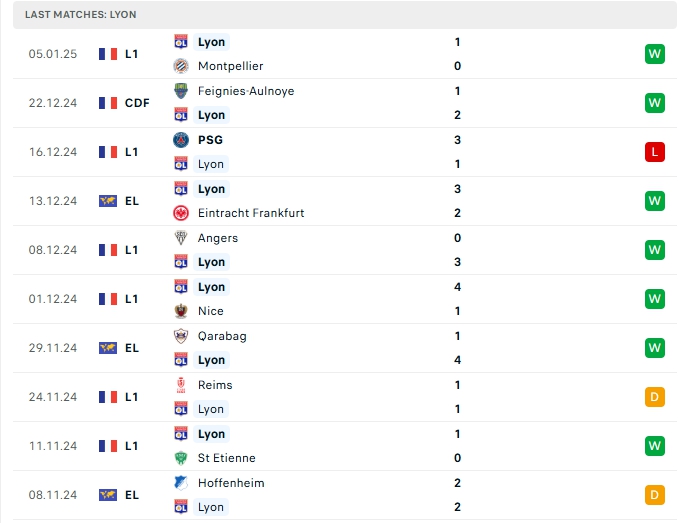
Task: Click the St Etienne green crest
Action: (181, 458)
